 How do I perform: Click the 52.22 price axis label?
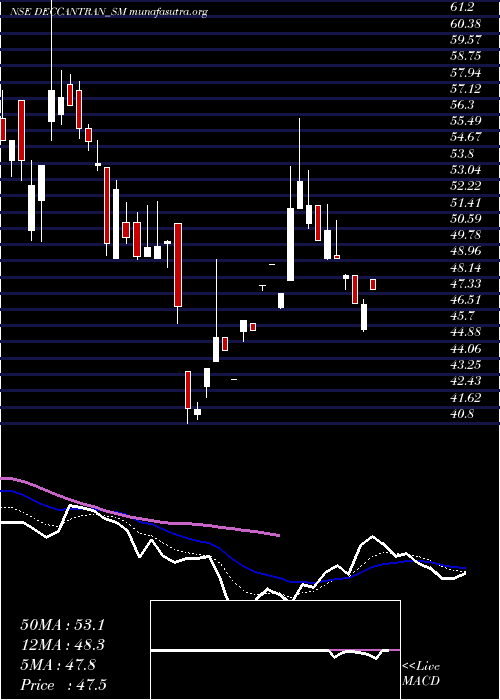click(x=466, y=186)
